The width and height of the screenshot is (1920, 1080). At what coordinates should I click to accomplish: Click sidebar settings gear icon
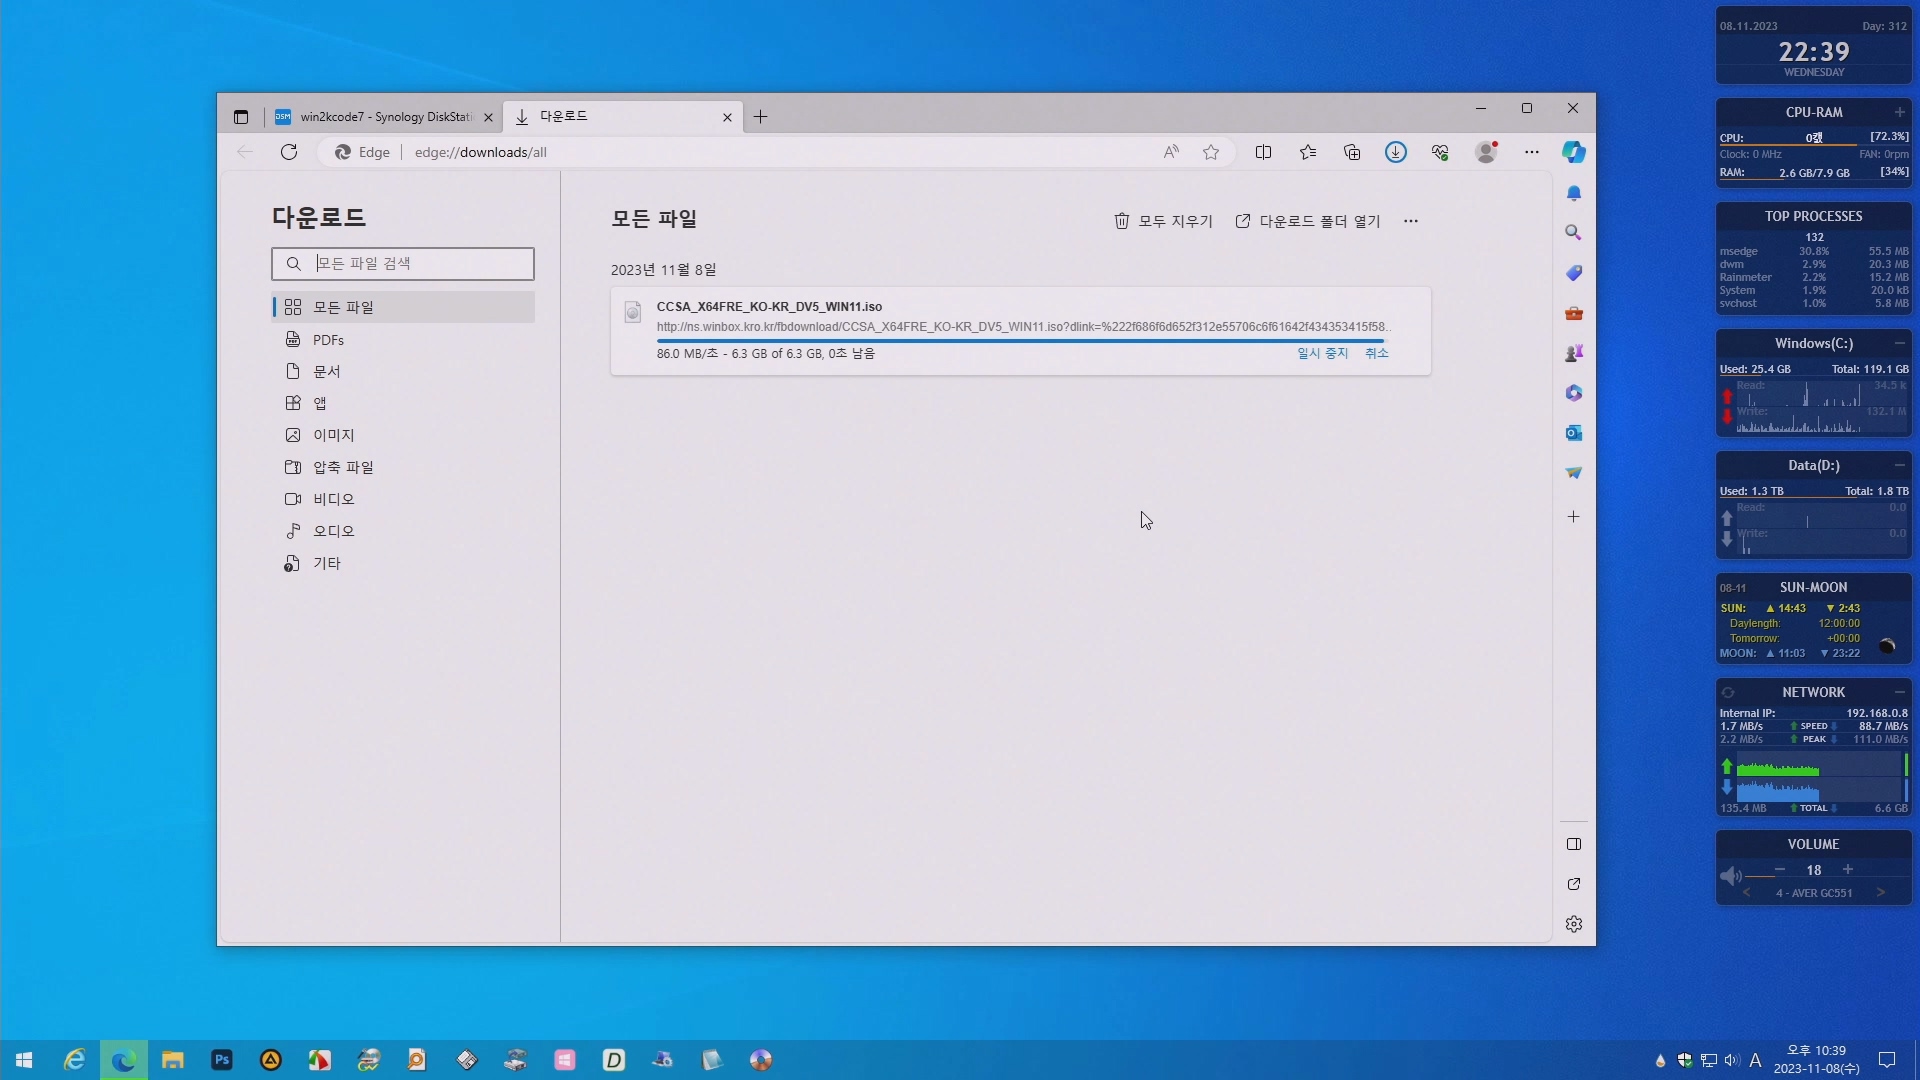click(x=1573, y=924)
